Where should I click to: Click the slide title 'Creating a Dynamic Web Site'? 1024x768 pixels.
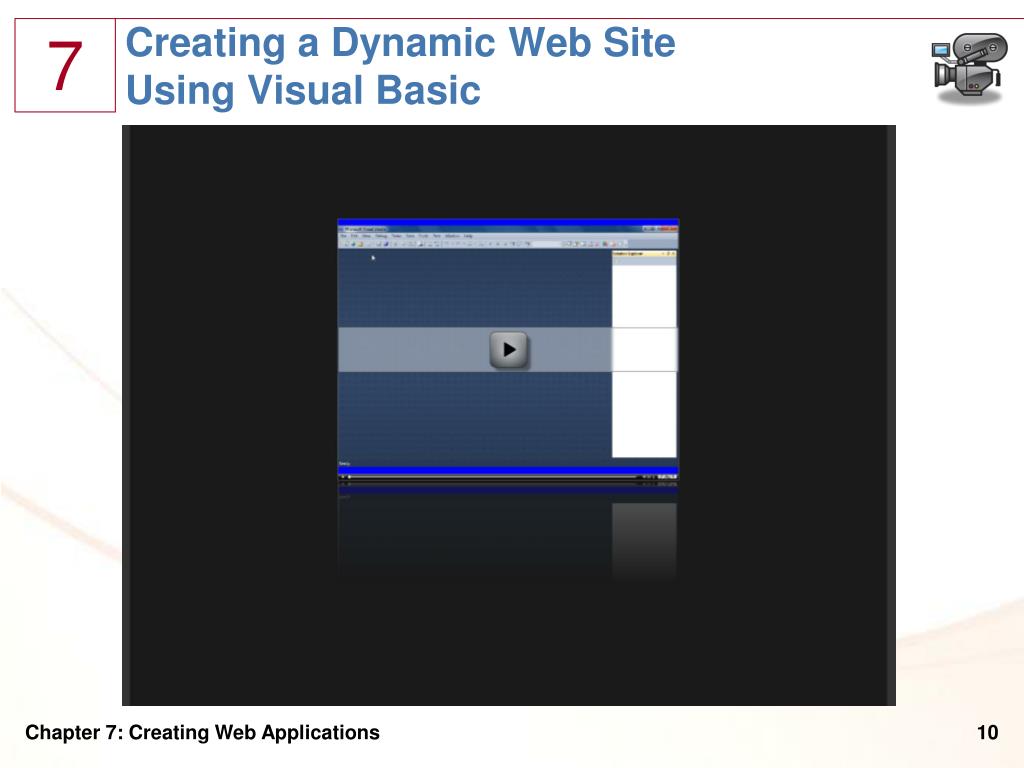pos(400,42)
